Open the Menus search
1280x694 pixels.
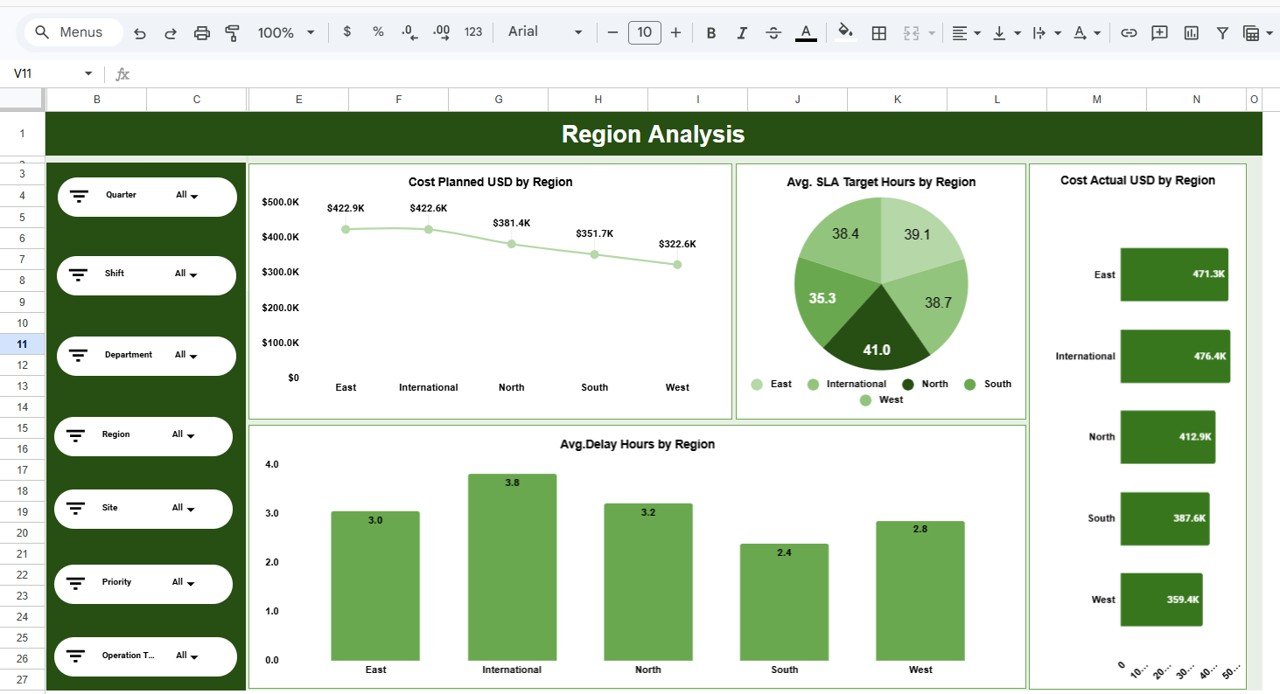70,32
